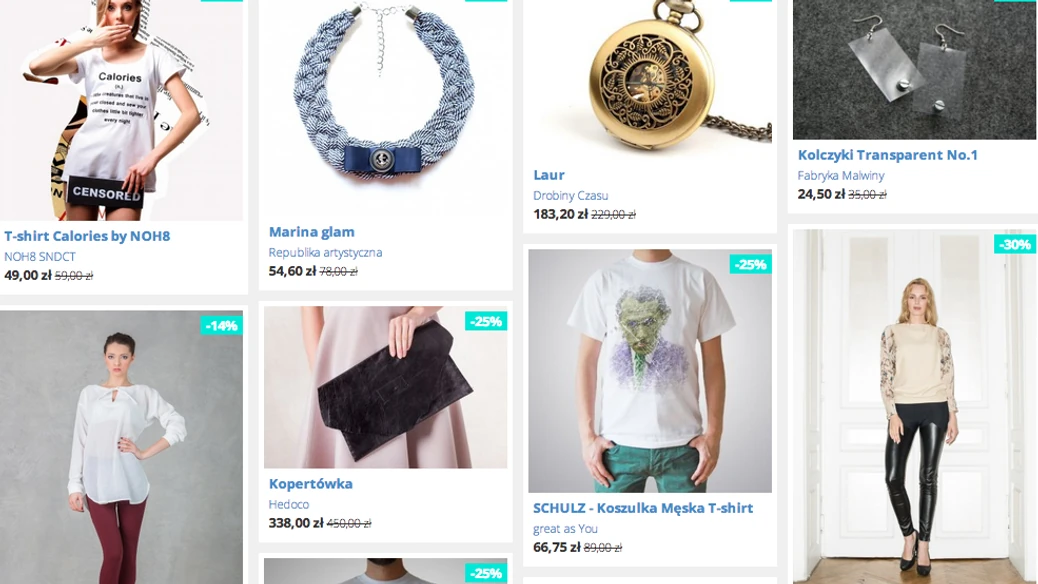View the black envelope clutch photo

[385, 387]
